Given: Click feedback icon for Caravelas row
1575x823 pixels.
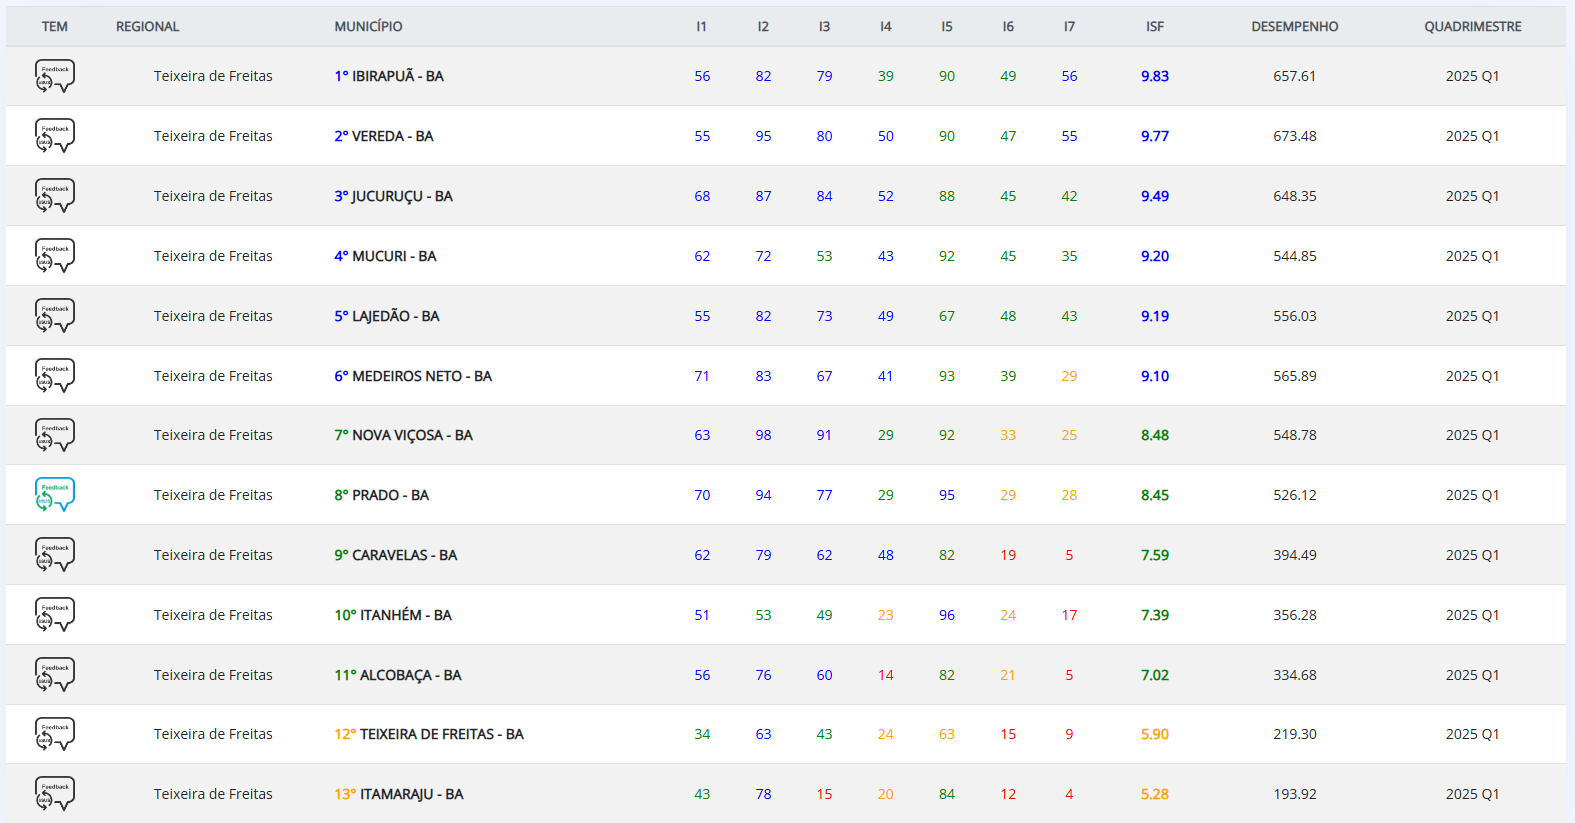Looking at the screenshot, I should (55, 555).
